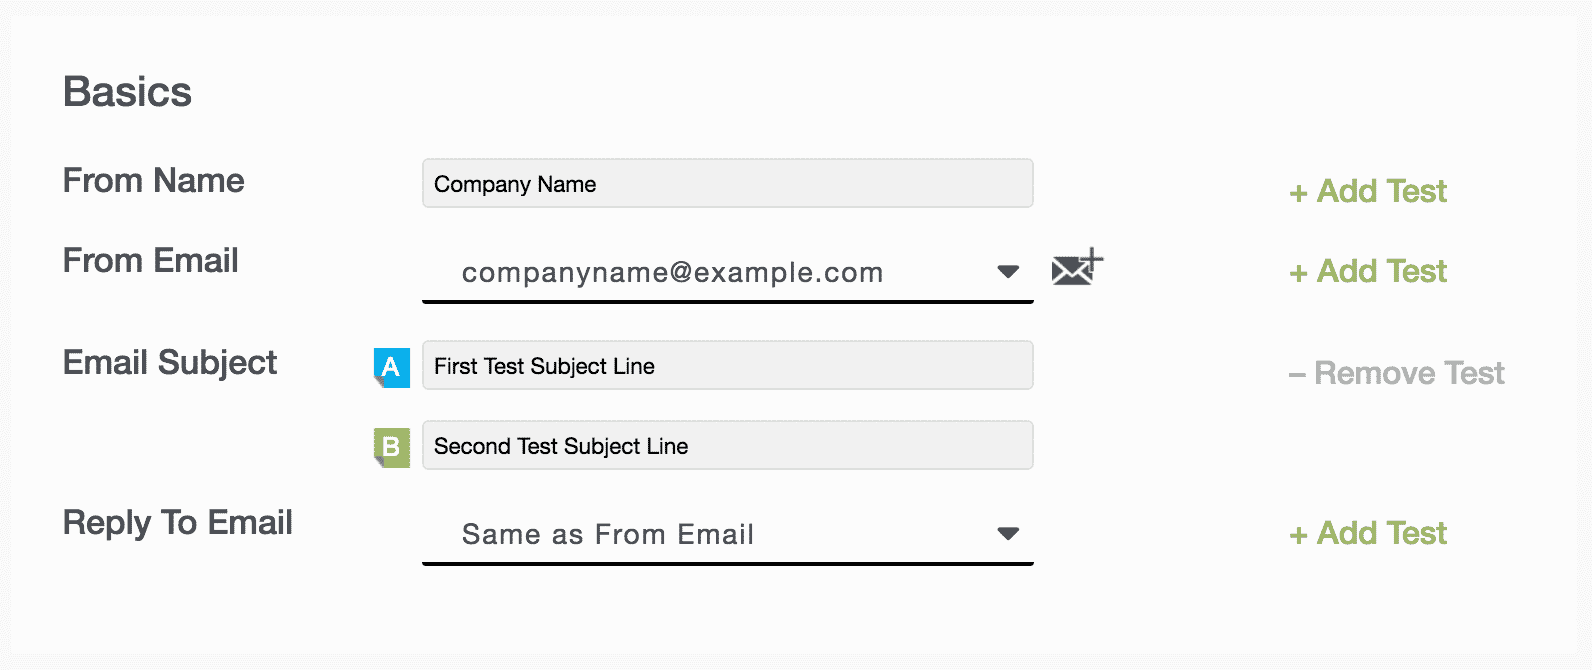
Task: Open the From Email dropdown arrow
Action: pos(1008,272)
